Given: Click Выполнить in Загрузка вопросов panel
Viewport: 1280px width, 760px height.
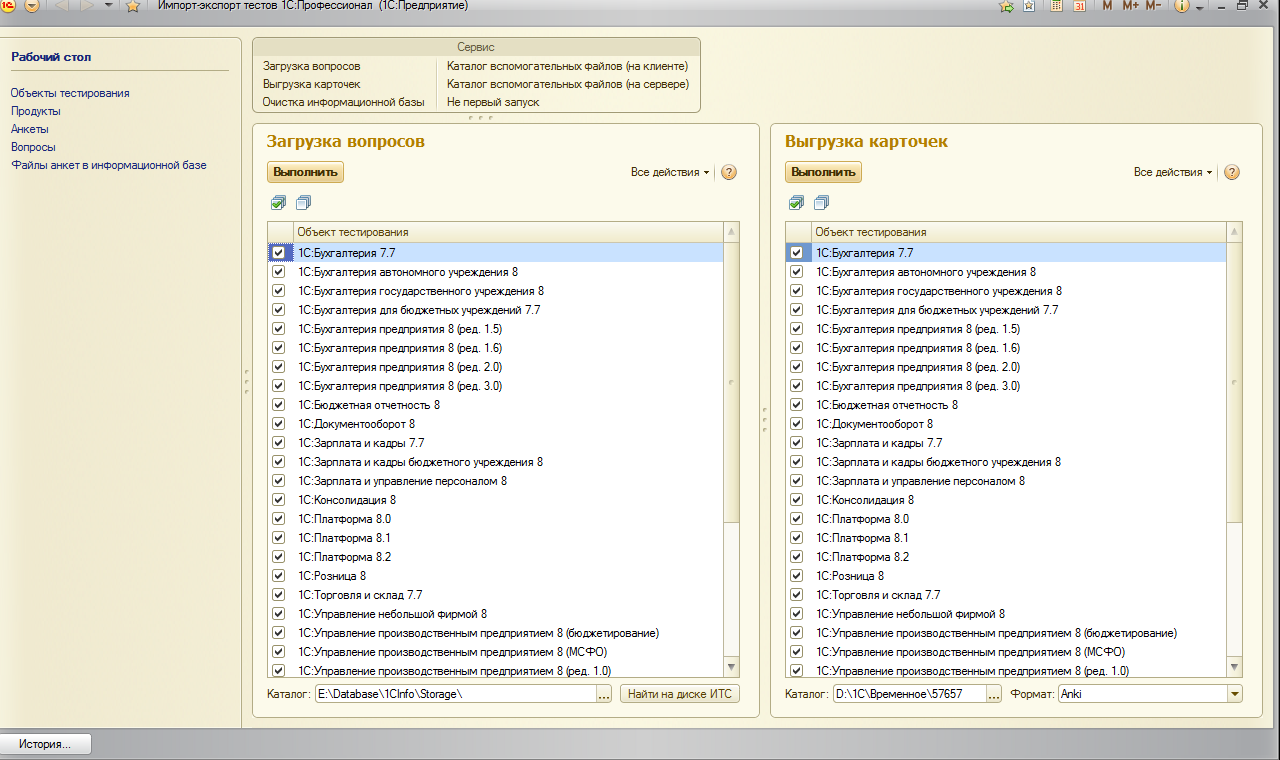Looking at the screenshot, I should 306,172.
